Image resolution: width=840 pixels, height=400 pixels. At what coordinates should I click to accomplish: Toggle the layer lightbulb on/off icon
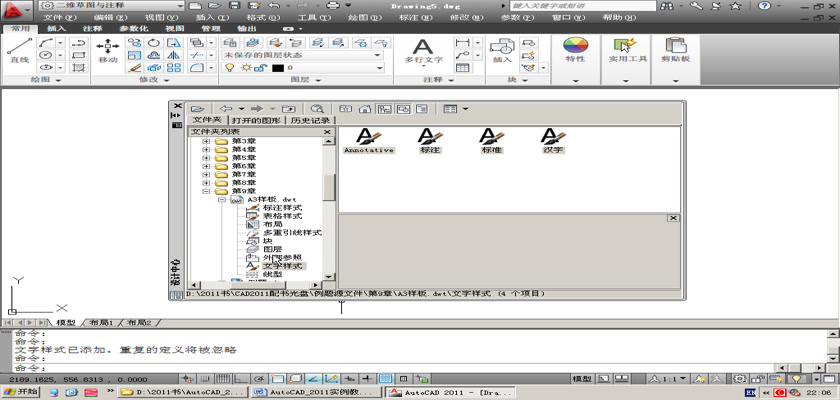point(230,68)
